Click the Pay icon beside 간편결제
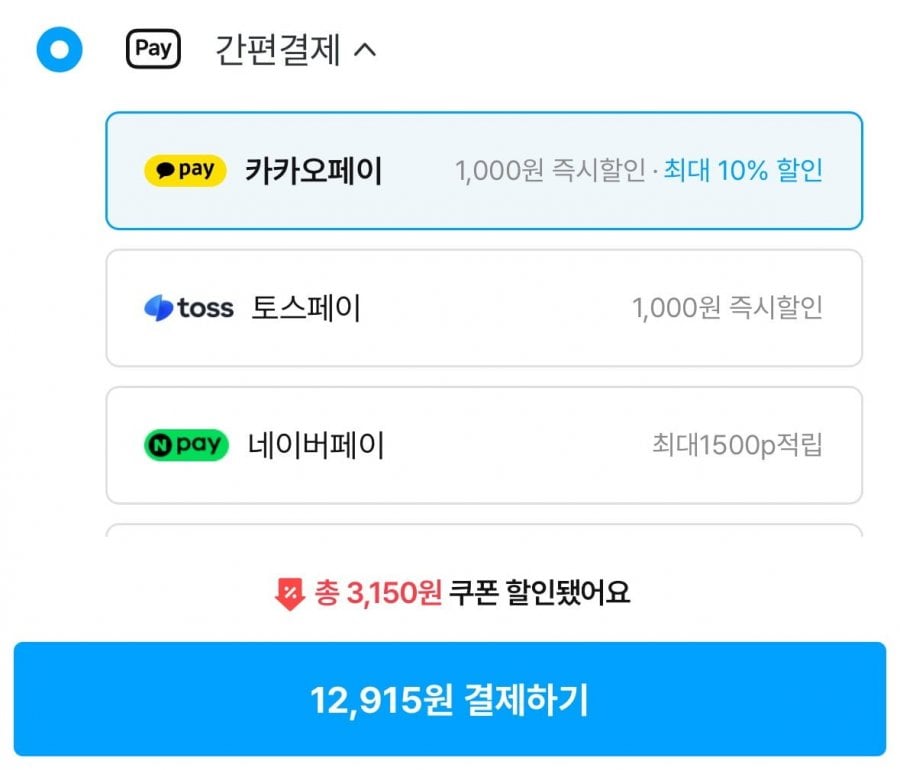The height and width of the screenshot is (770, 900). coord(153,49)
